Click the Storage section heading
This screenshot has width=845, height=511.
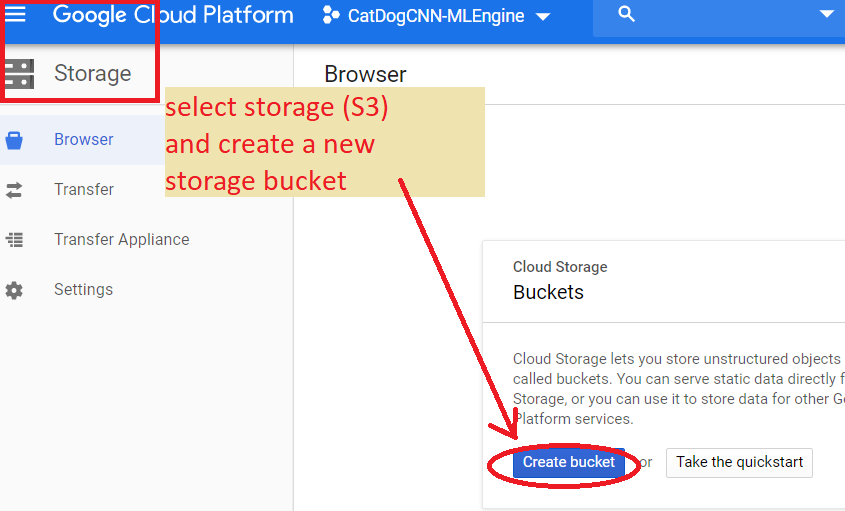pos(92,73)
